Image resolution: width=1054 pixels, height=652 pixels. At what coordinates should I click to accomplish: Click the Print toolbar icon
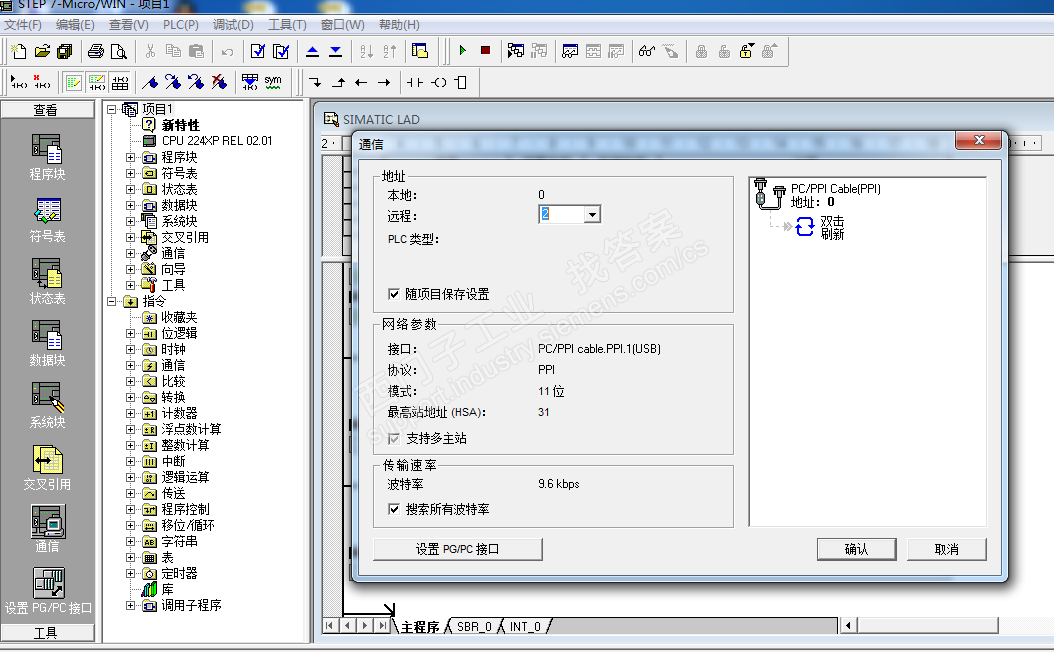click(x=96, y=51)
